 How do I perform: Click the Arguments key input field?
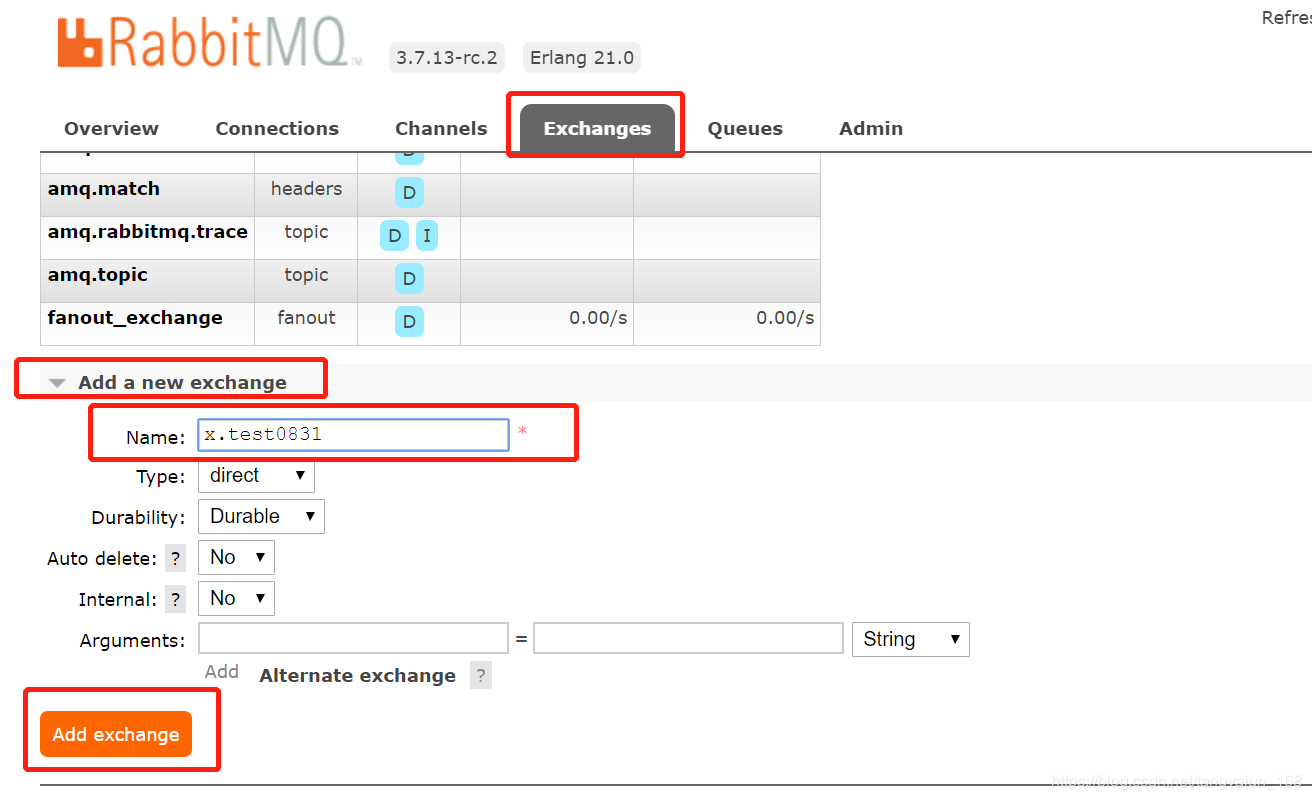[353, 638]
